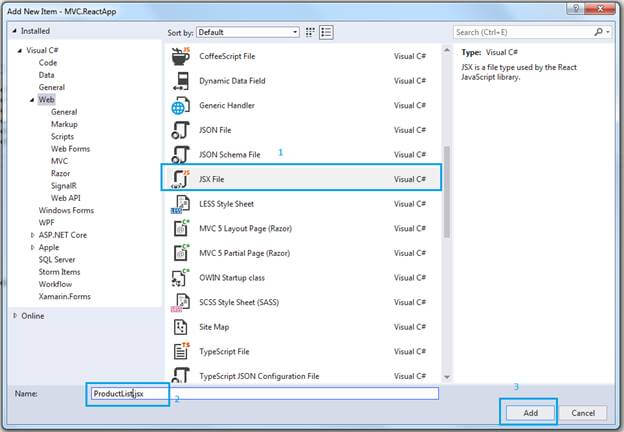
Task: Select the JSON File icon
Action: [x=180, y=130]
